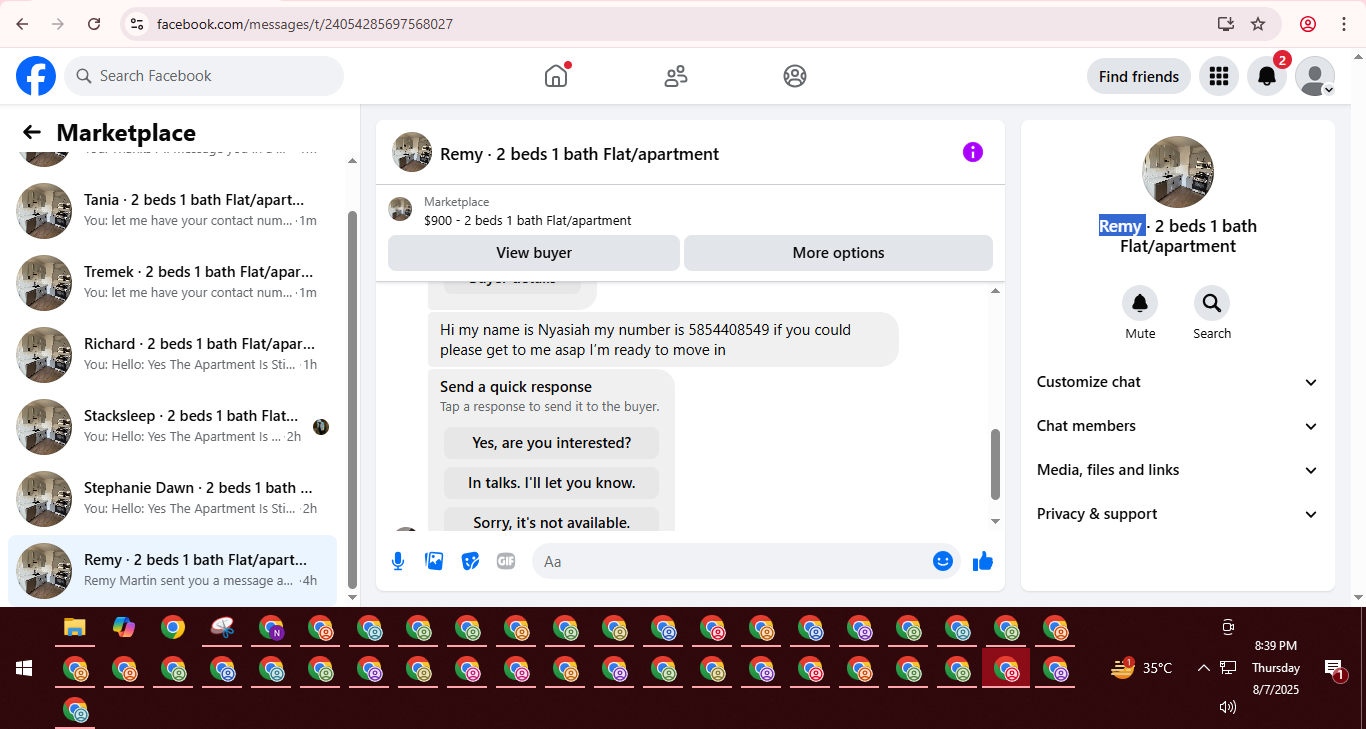1366x729 pixels.
Task: Open the Tremek conversation
Action: click(172, 283)
